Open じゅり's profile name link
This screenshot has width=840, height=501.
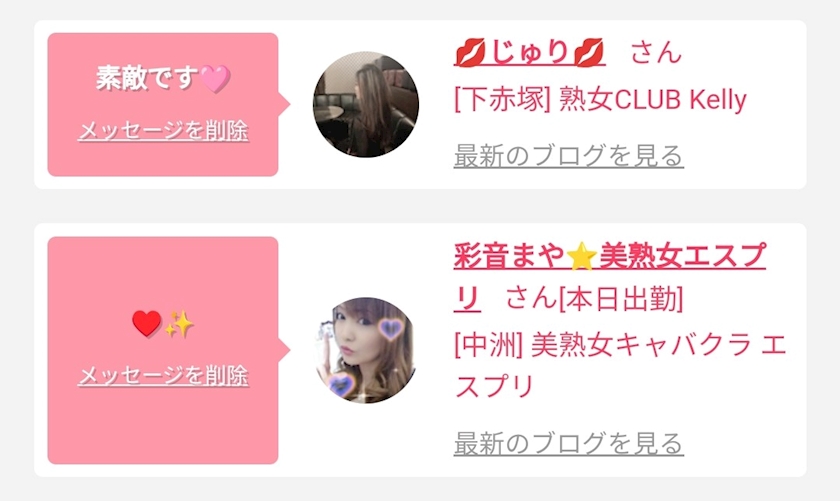529,53
